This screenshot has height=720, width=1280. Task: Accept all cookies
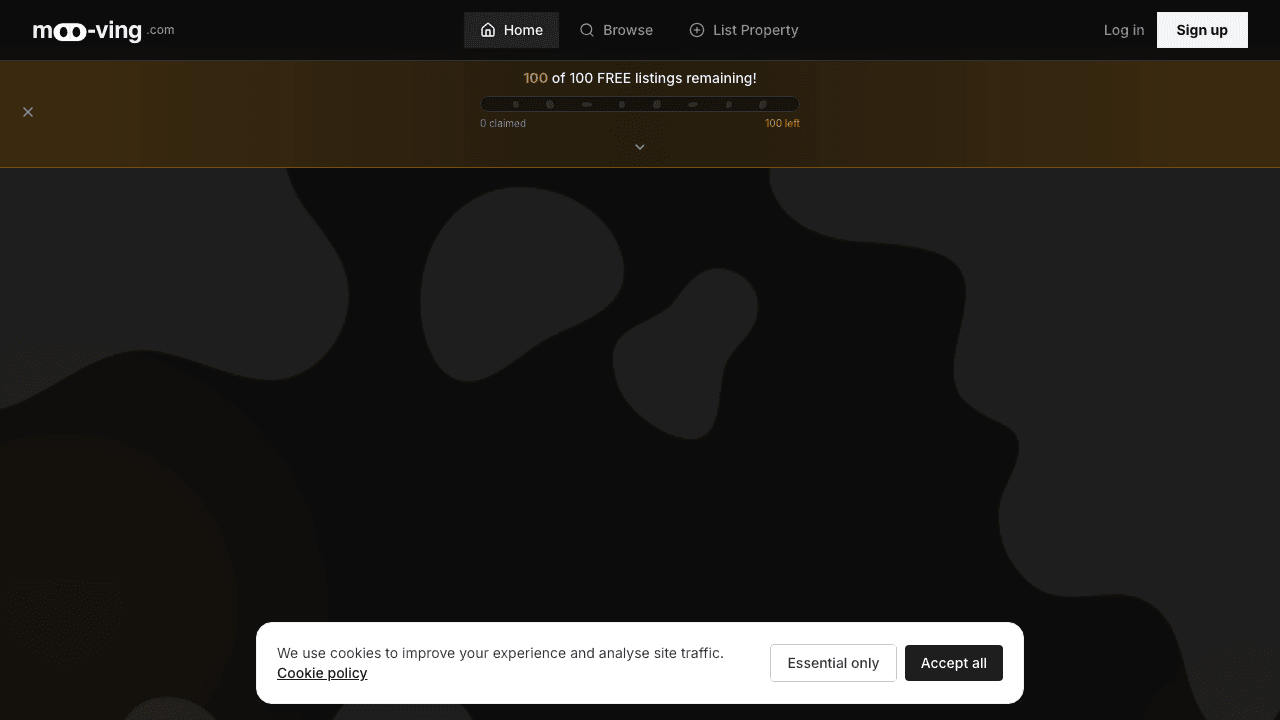pyautogui.click(x=953, y=663)
